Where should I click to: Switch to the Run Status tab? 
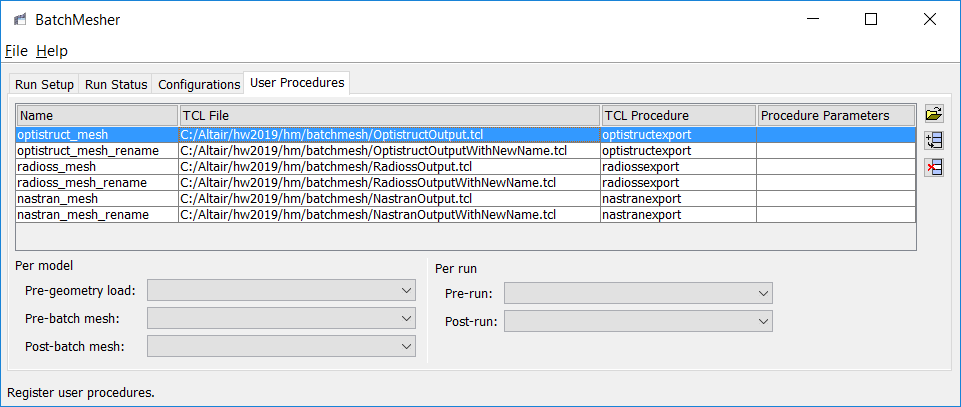coord(116,85)
